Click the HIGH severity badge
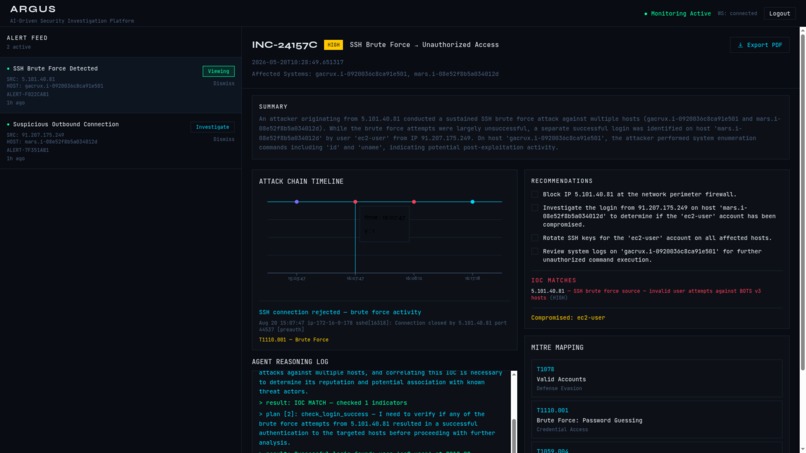The height and width of the screenshot is (453, 806). (333, 45)
